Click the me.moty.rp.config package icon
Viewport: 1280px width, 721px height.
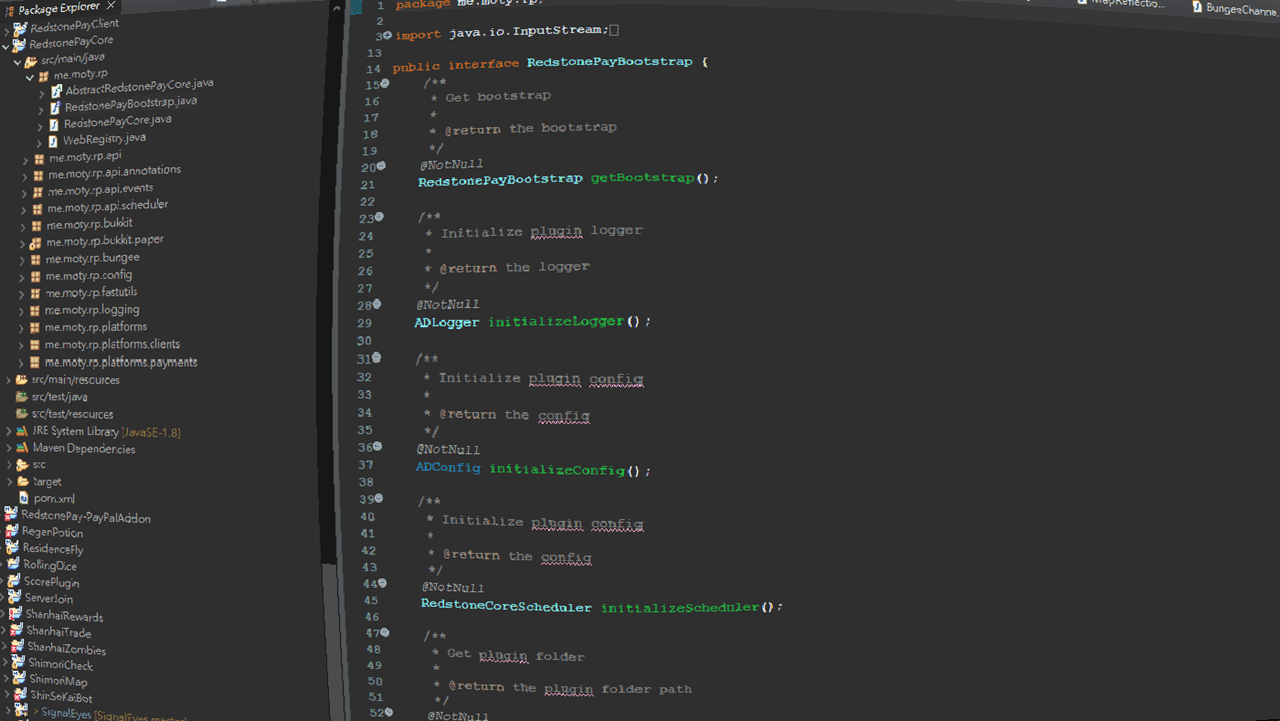(x=35, y=277)
